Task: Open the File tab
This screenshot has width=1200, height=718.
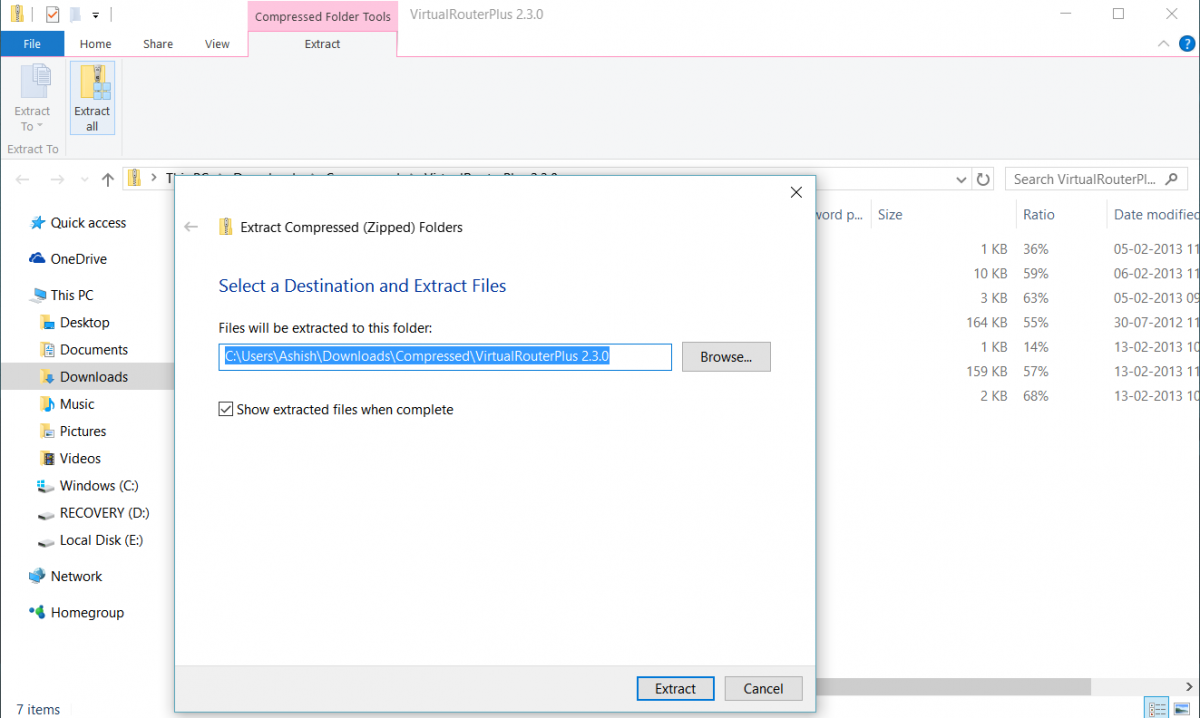Action: tap(32, 44)
